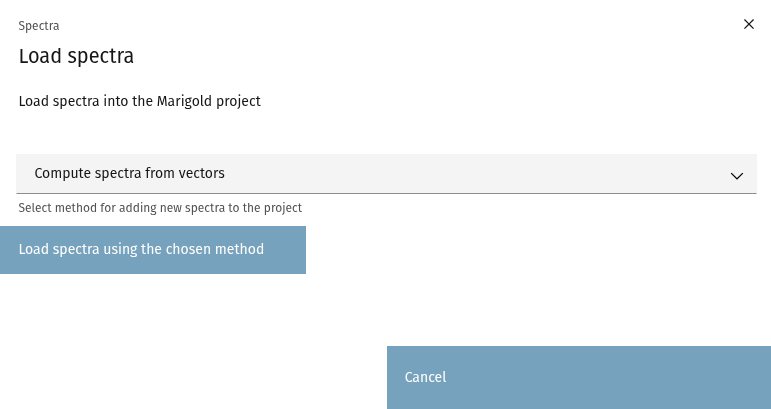Confirm loading with the chosen method button
The height and width of the screenshot is (409, 771).
pyautogui.click(x=153, y=250)
